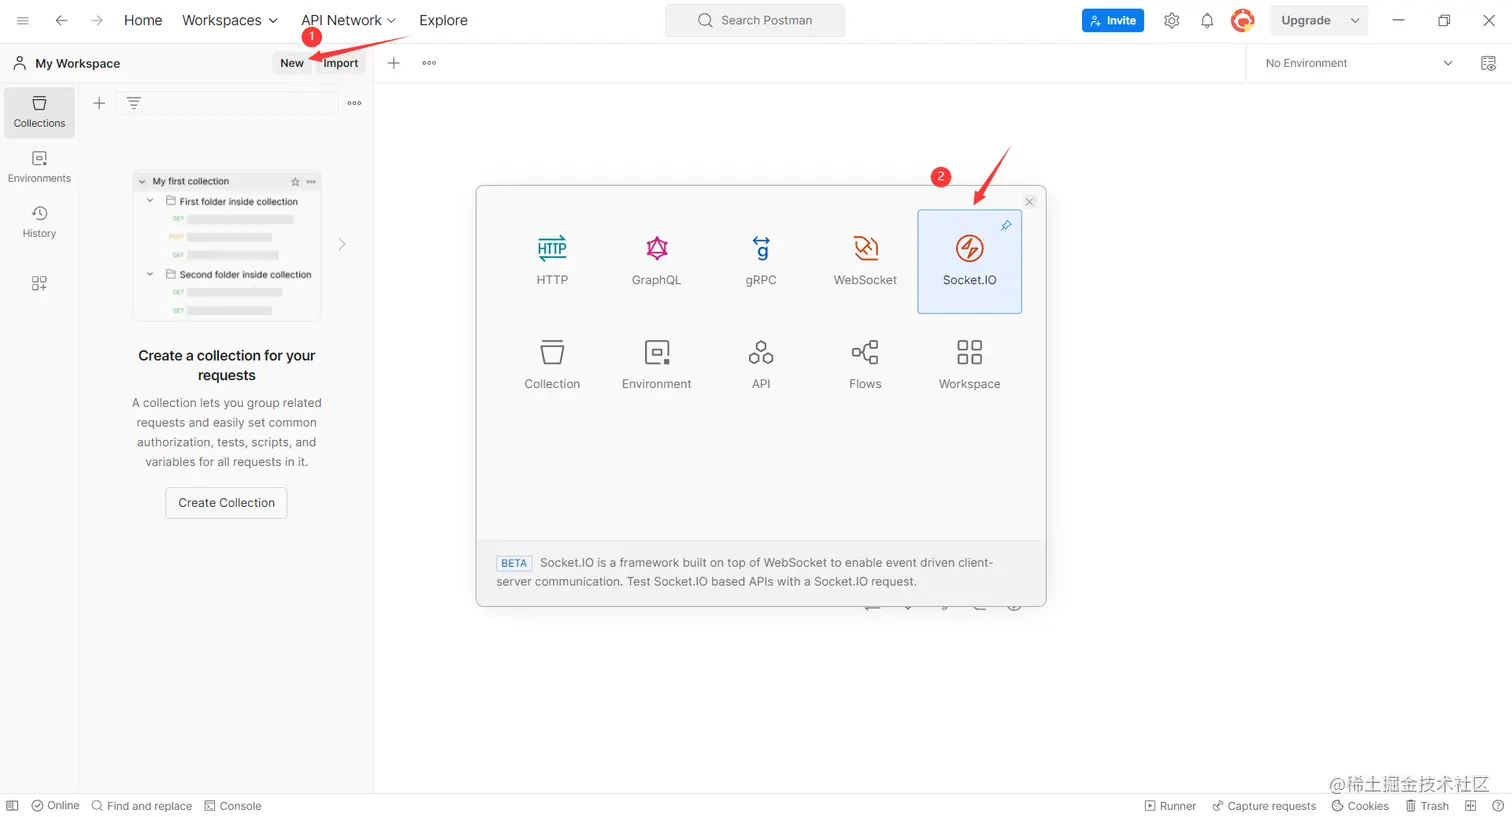
Task: Collapse My first collection in preview
Action: tap(142, 182)
